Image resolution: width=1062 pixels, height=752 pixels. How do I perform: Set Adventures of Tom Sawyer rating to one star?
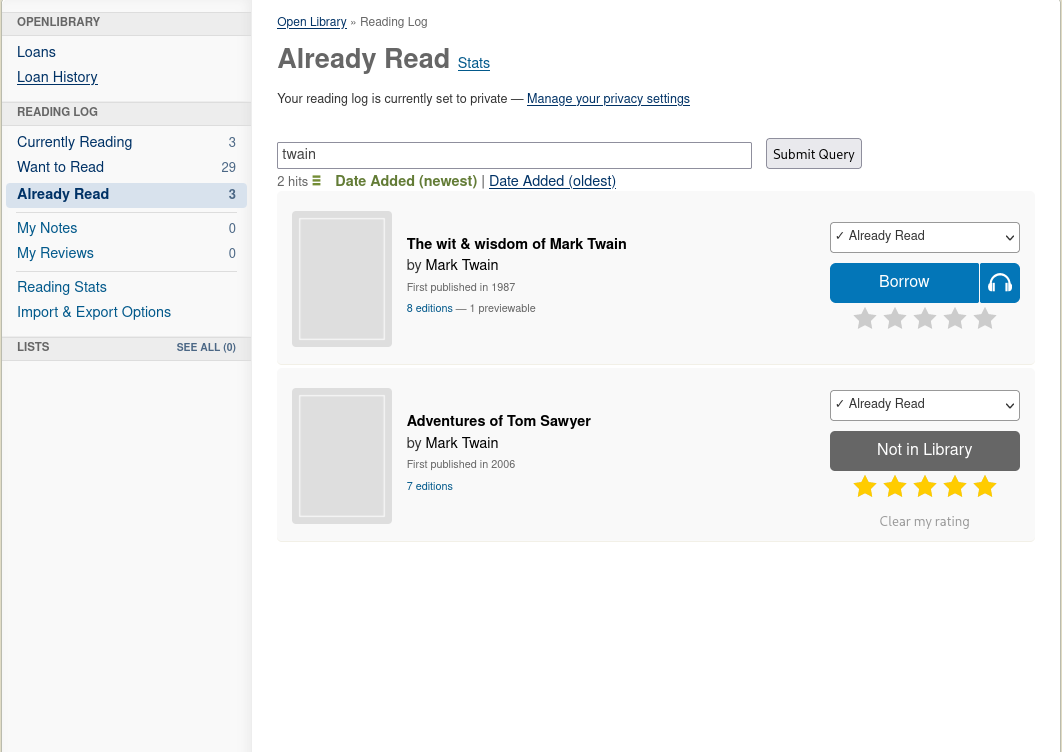click(865, 486)
